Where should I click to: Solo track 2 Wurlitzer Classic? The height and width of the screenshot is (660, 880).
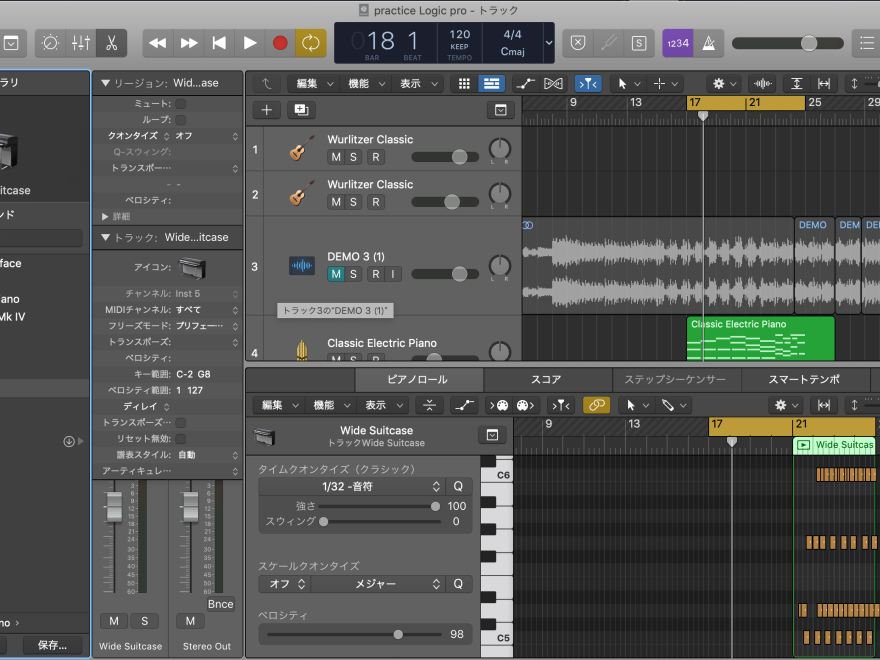353,202
